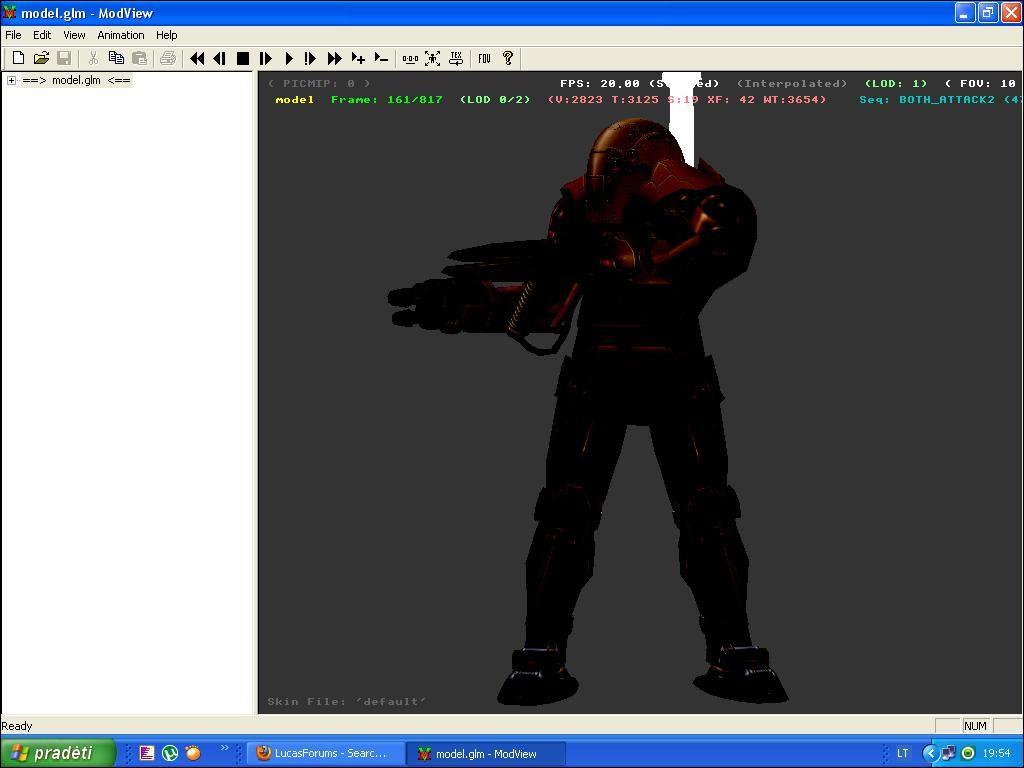Switch to LucasForums browser taskbar button
Screen dimensions: 1024x768
(326, 753)
